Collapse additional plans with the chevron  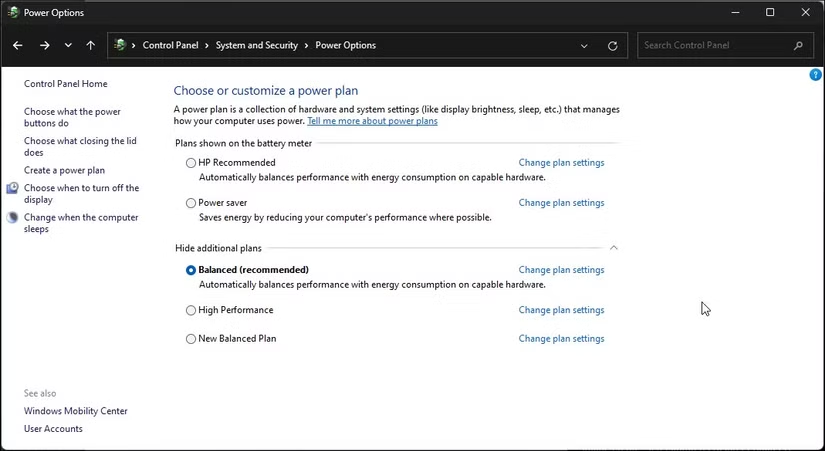point(613,247)
